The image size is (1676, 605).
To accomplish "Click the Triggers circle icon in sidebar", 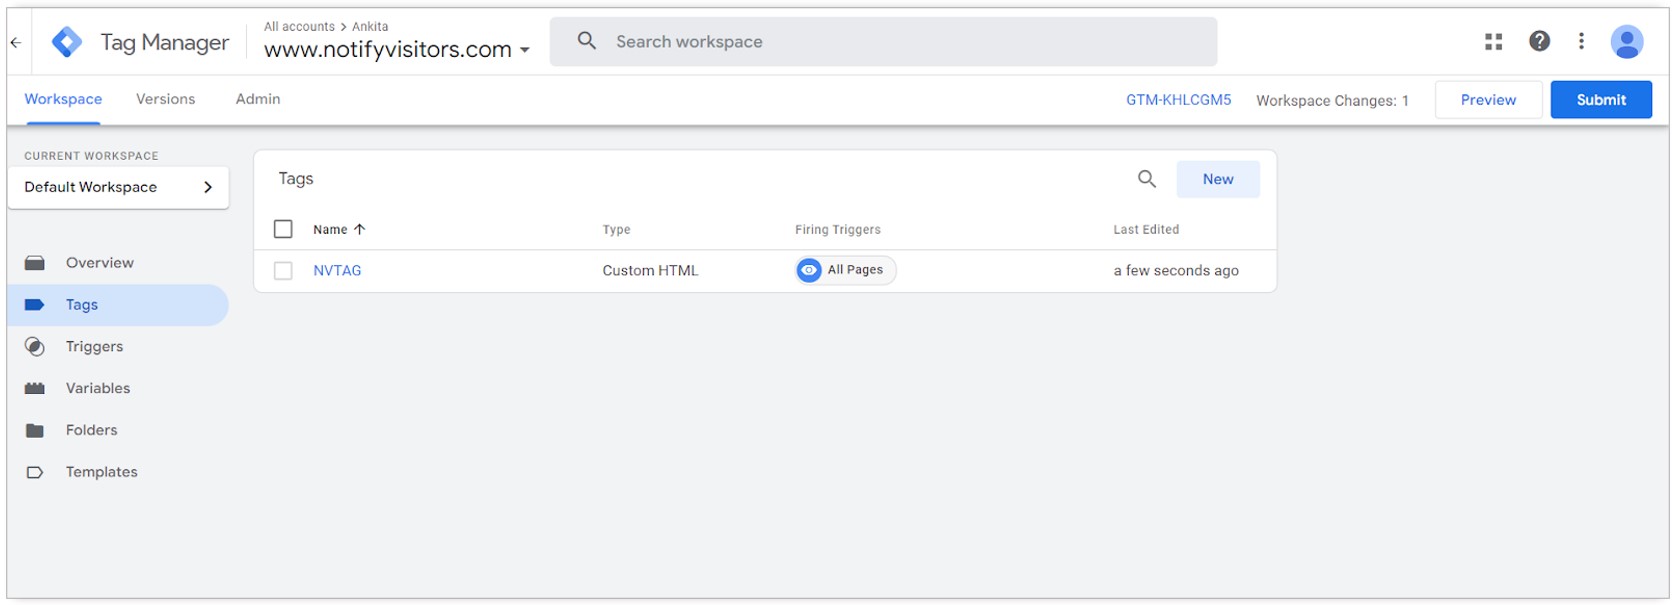I will pos(35,347).
